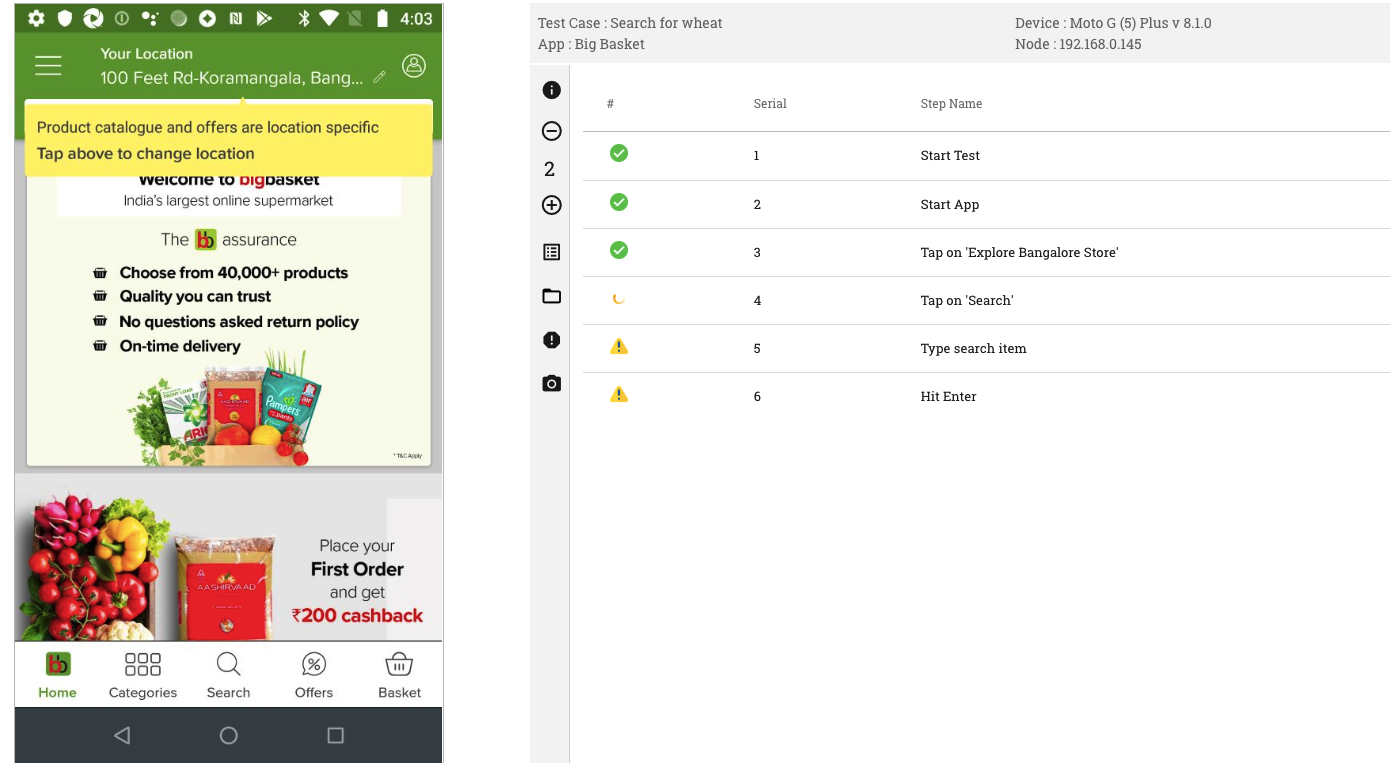Open the hamburger menu in Big Basket
Viewport: 1390px width, 763px height.
coord(48,65)
